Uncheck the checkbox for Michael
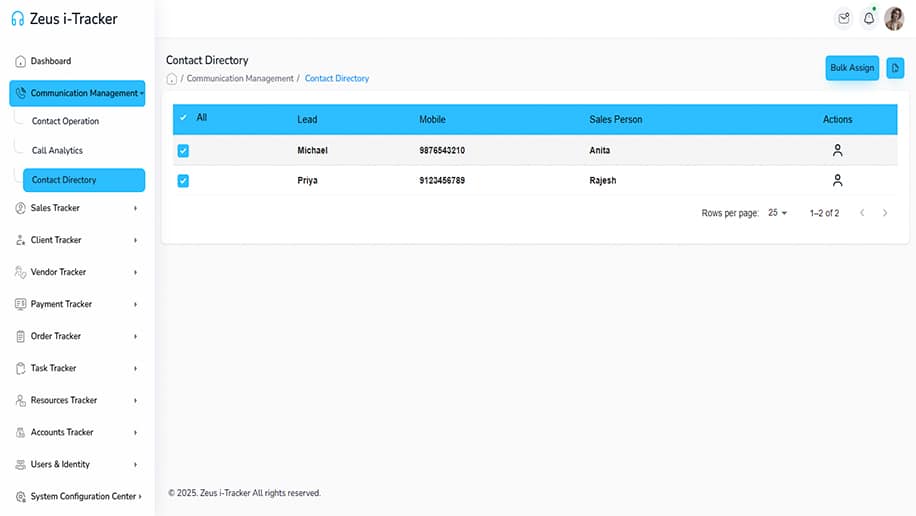Viewport: 916px width, 516px height. (183, 151)
